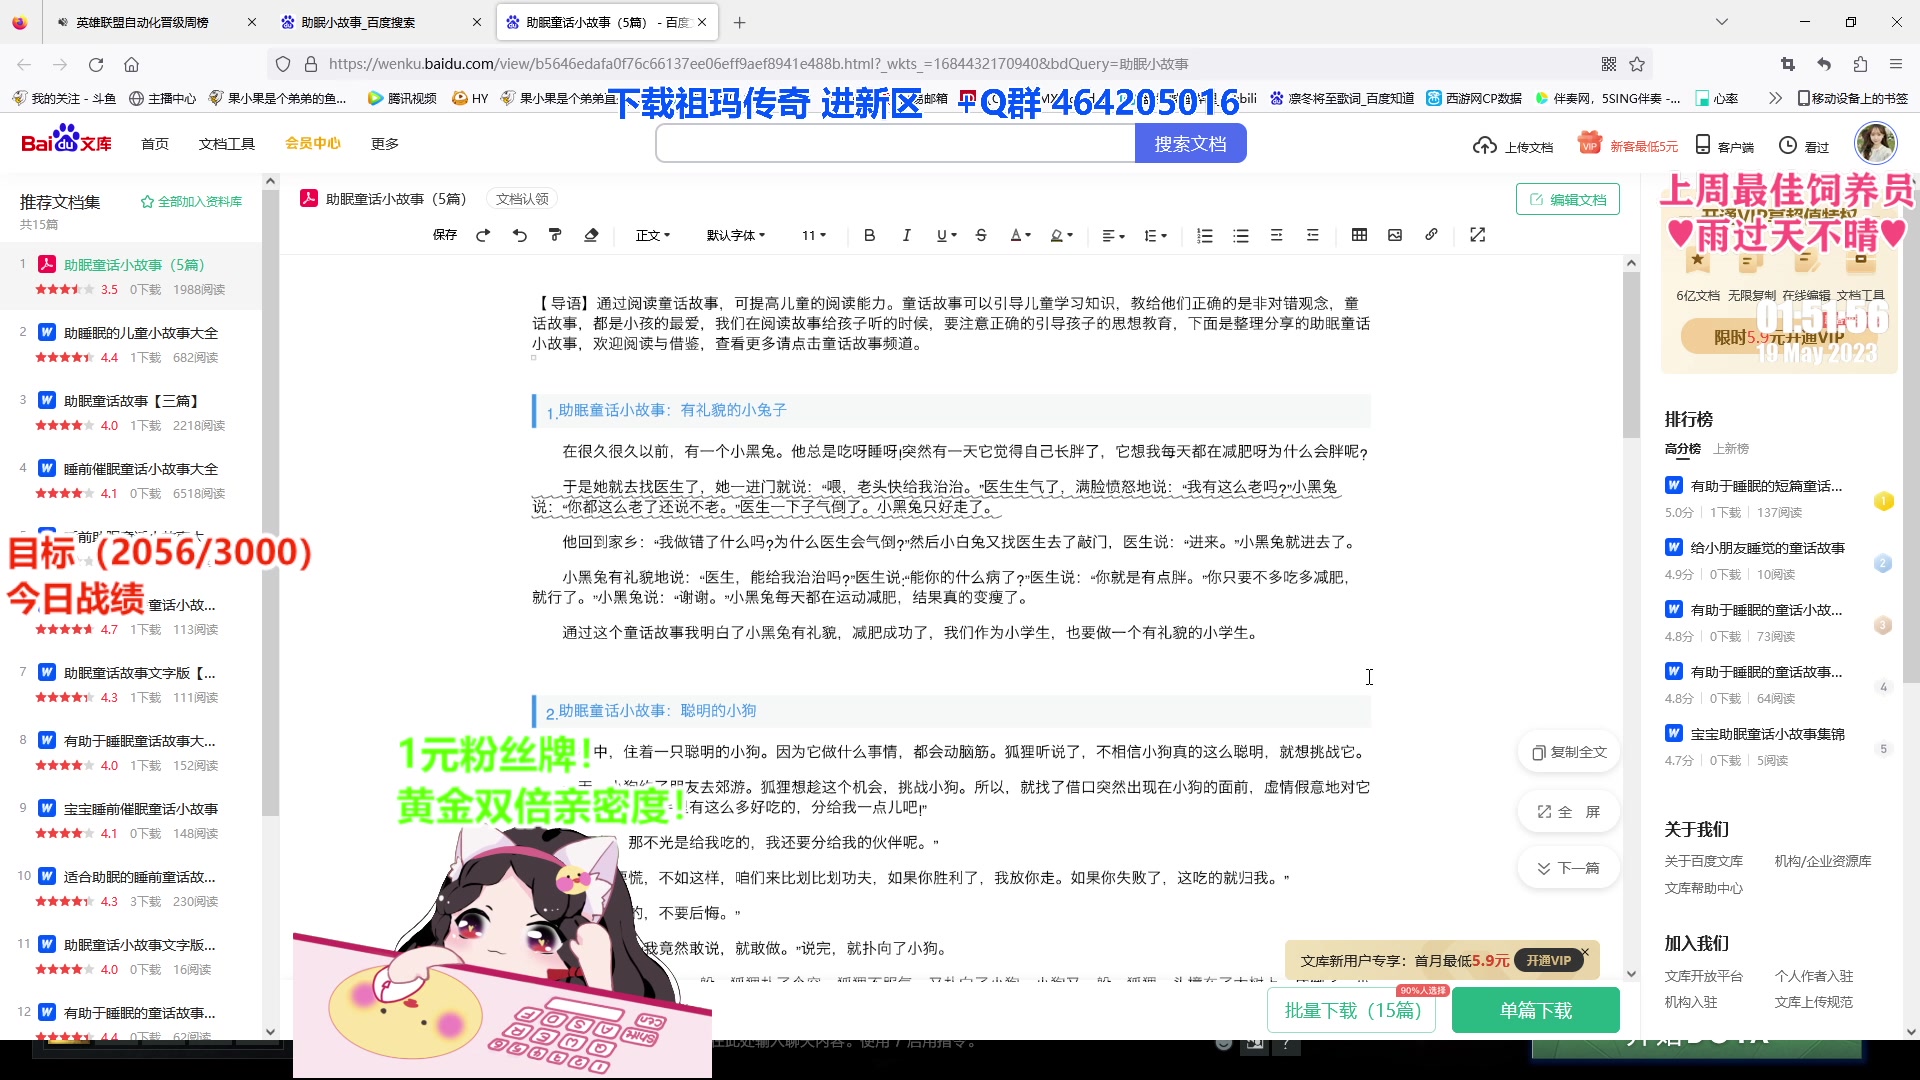
Task: Dismiss the VIP promotion banner close button
Action: point(1584,952)
